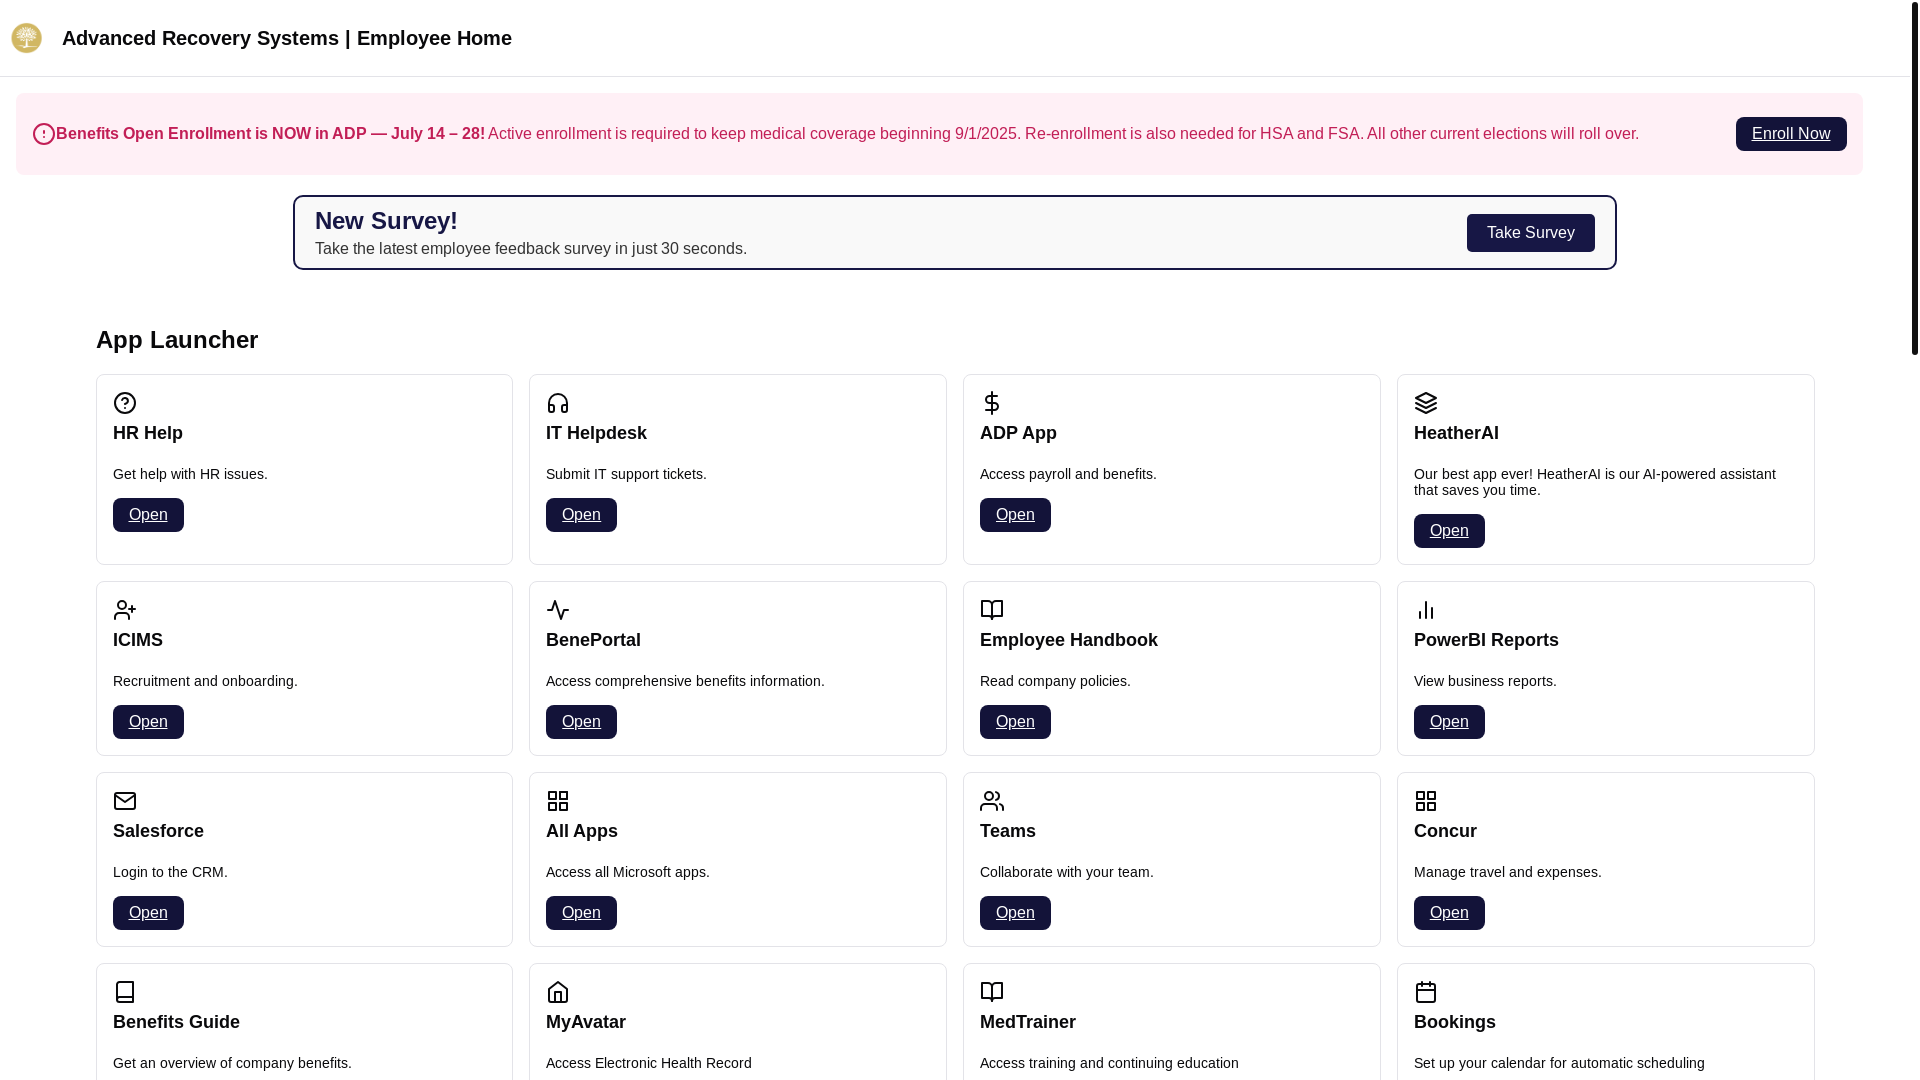
Task: Open the Teams app
Action: point(1015,913)
